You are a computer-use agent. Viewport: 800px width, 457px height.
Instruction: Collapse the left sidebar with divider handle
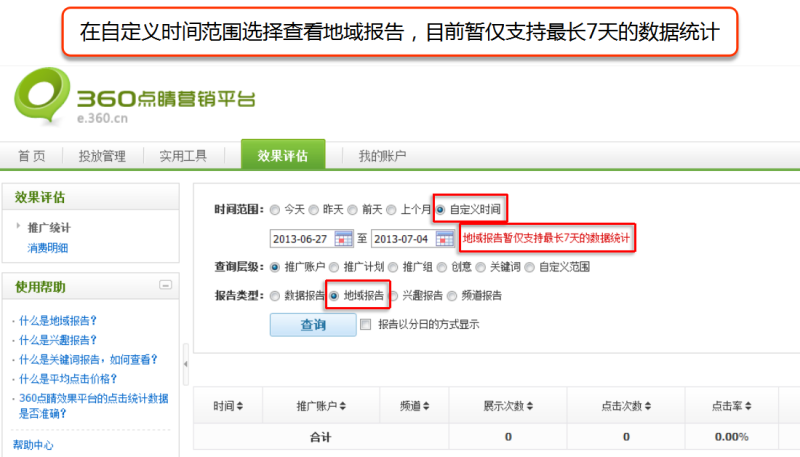186,364
